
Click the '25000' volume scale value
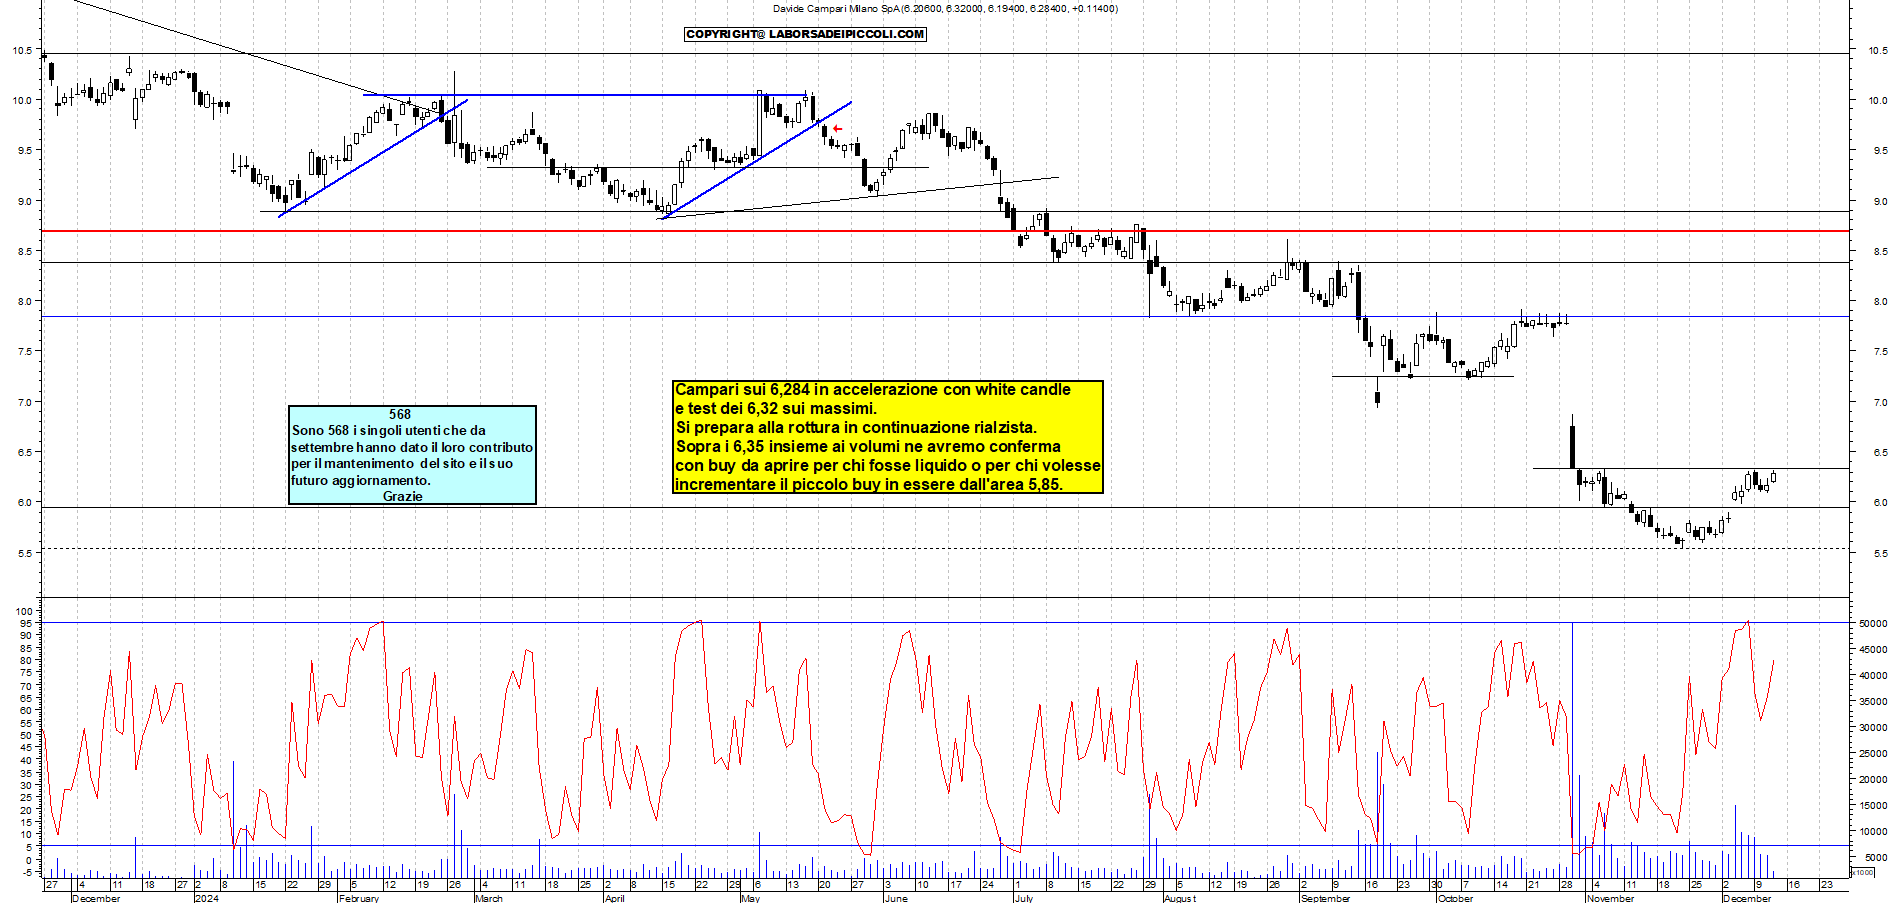point(1873,753)
